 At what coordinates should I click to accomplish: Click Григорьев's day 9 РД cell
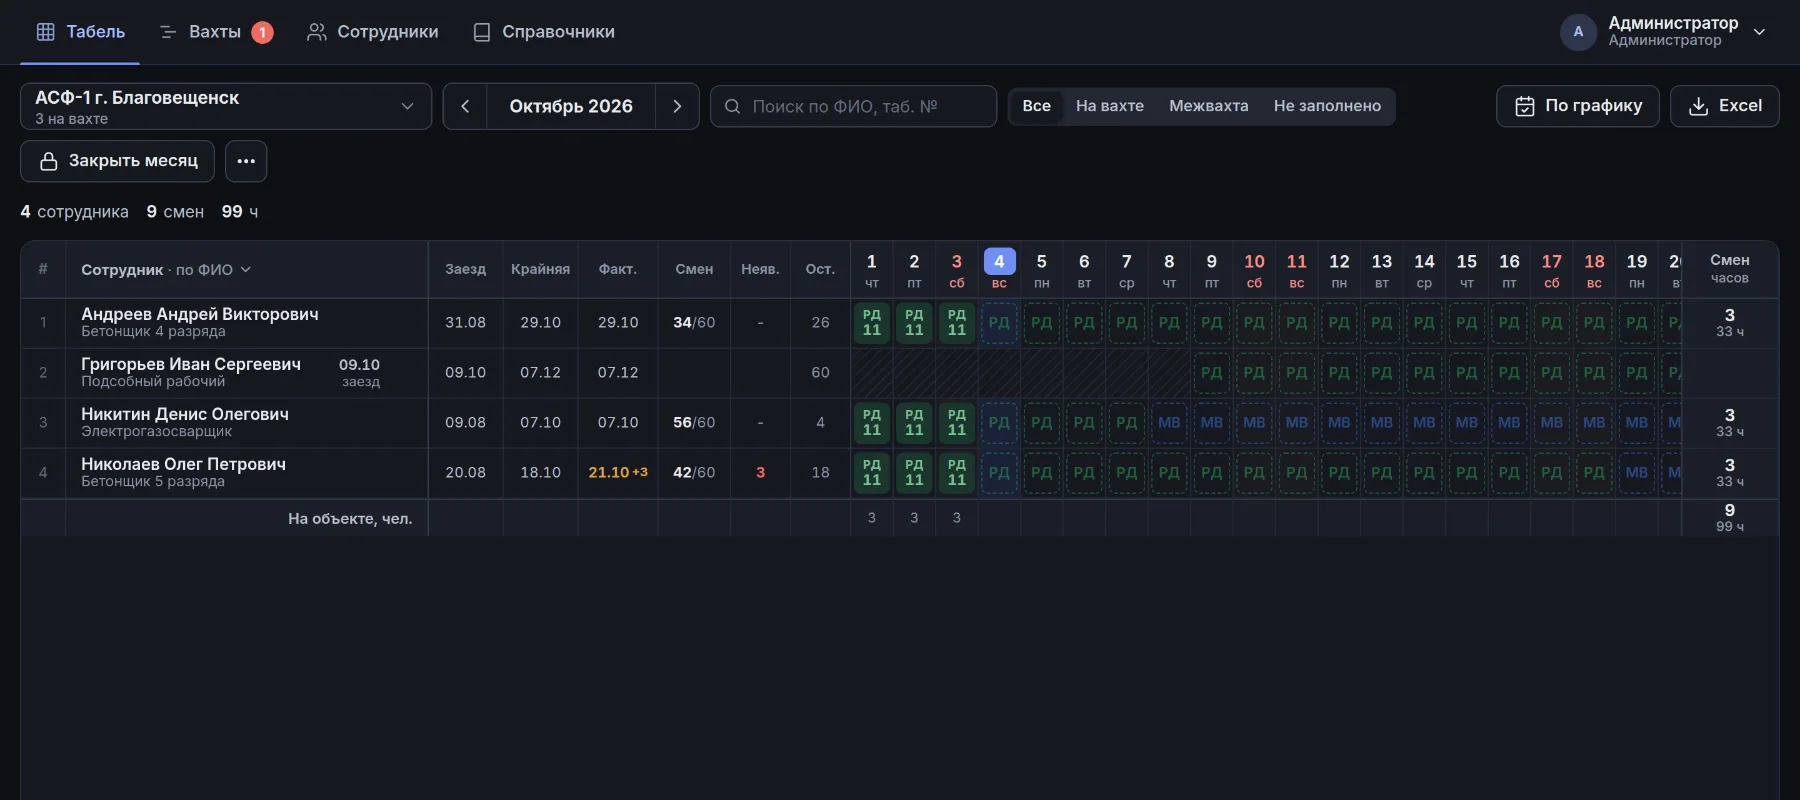click(x=1211, y=373)
